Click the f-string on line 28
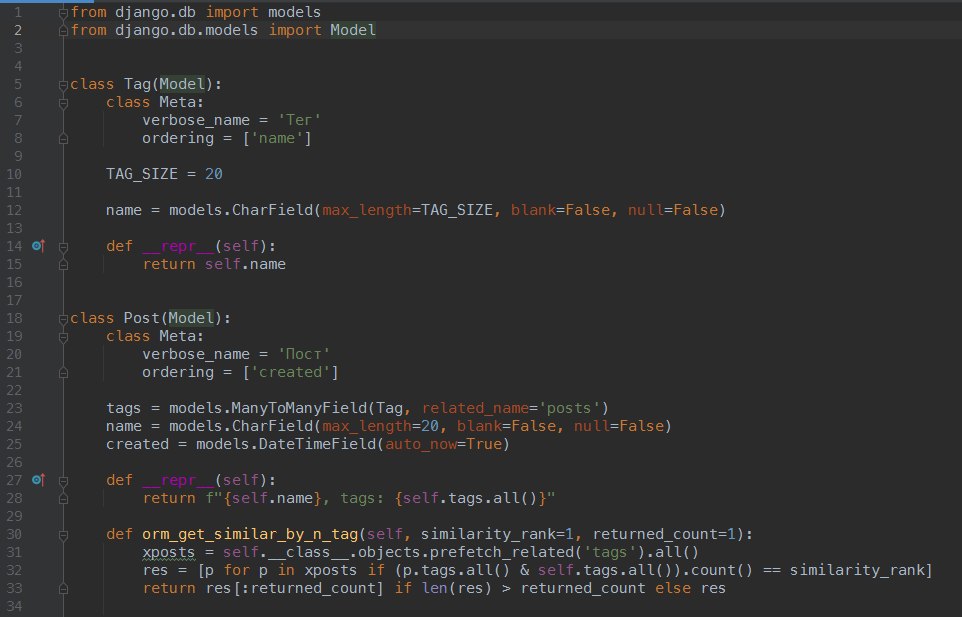This screenshot has height=617, width=962. (x=380, y=498)
